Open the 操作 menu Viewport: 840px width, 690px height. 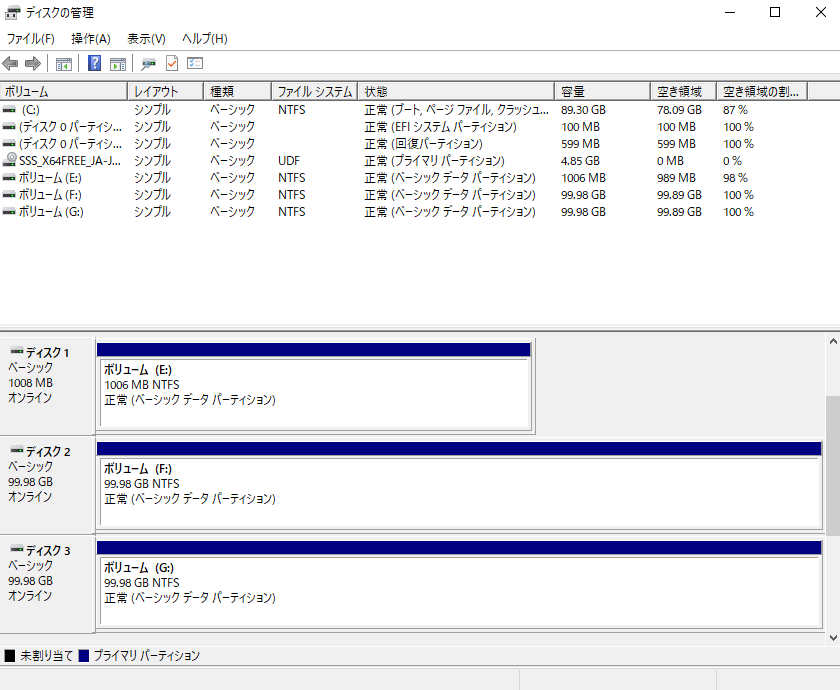click(x=89, y=38)
